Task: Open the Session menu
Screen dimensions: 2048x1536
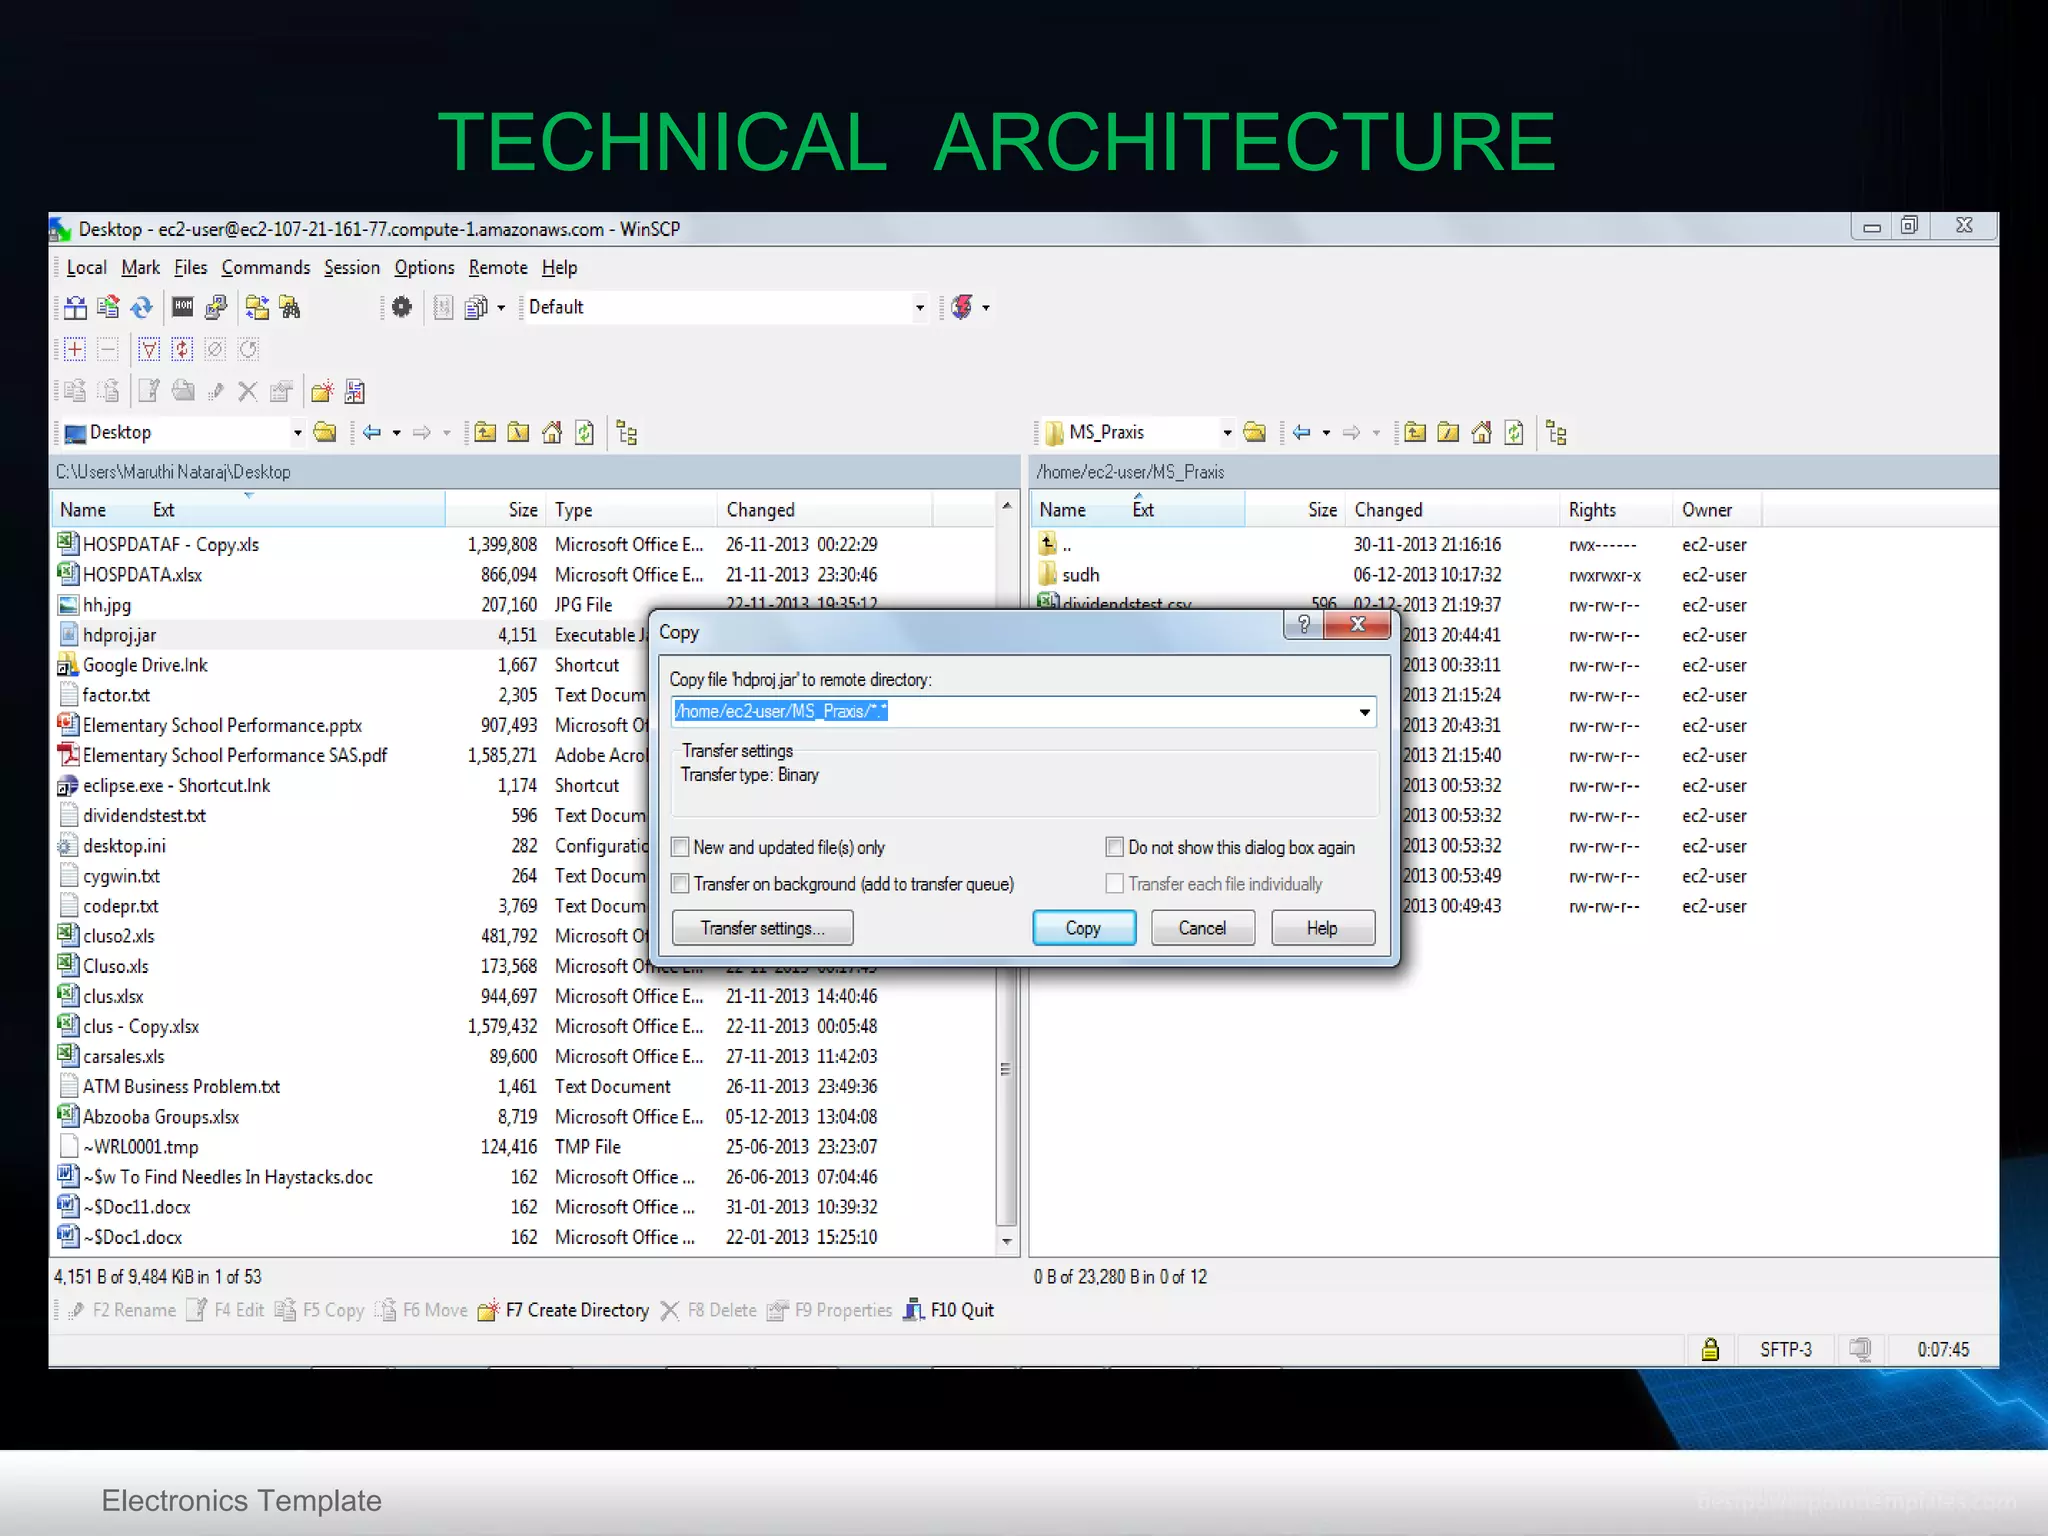Action: pyautogui.click(x=352, y=268)
